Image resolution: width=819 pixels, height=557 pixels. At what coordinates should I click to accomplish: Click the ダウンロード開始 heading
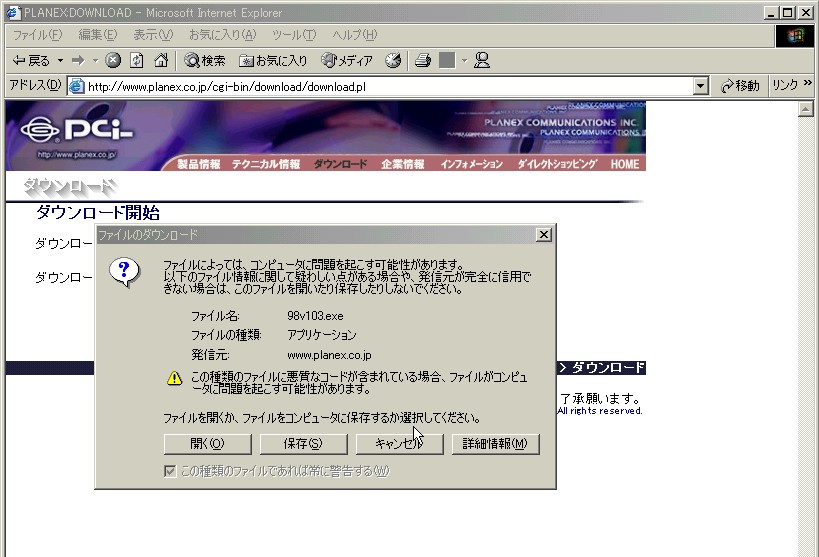[x=98, y=213]
